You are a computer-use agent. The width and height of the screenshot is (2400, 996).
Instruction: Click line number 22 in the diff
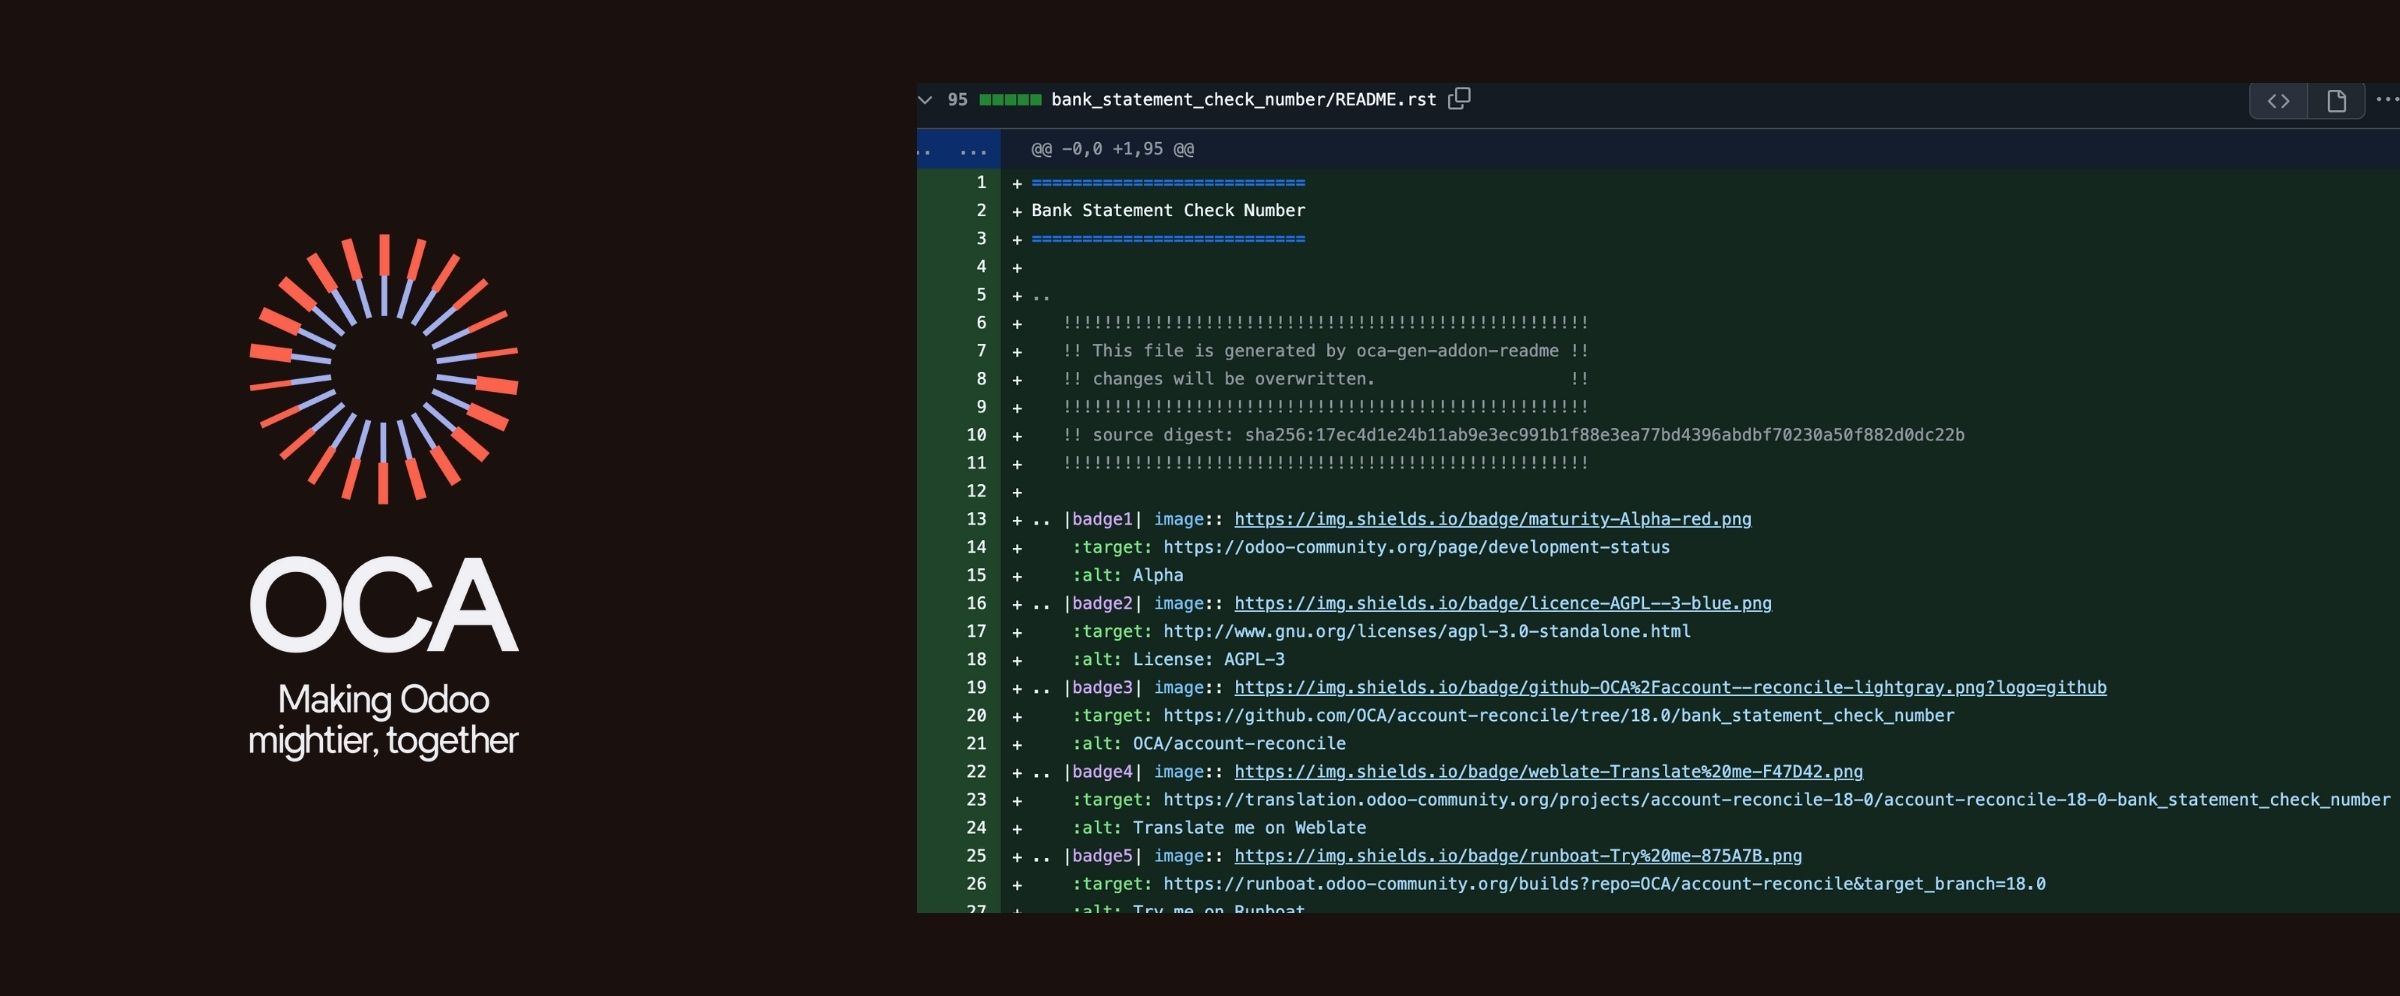coord(976,771)
